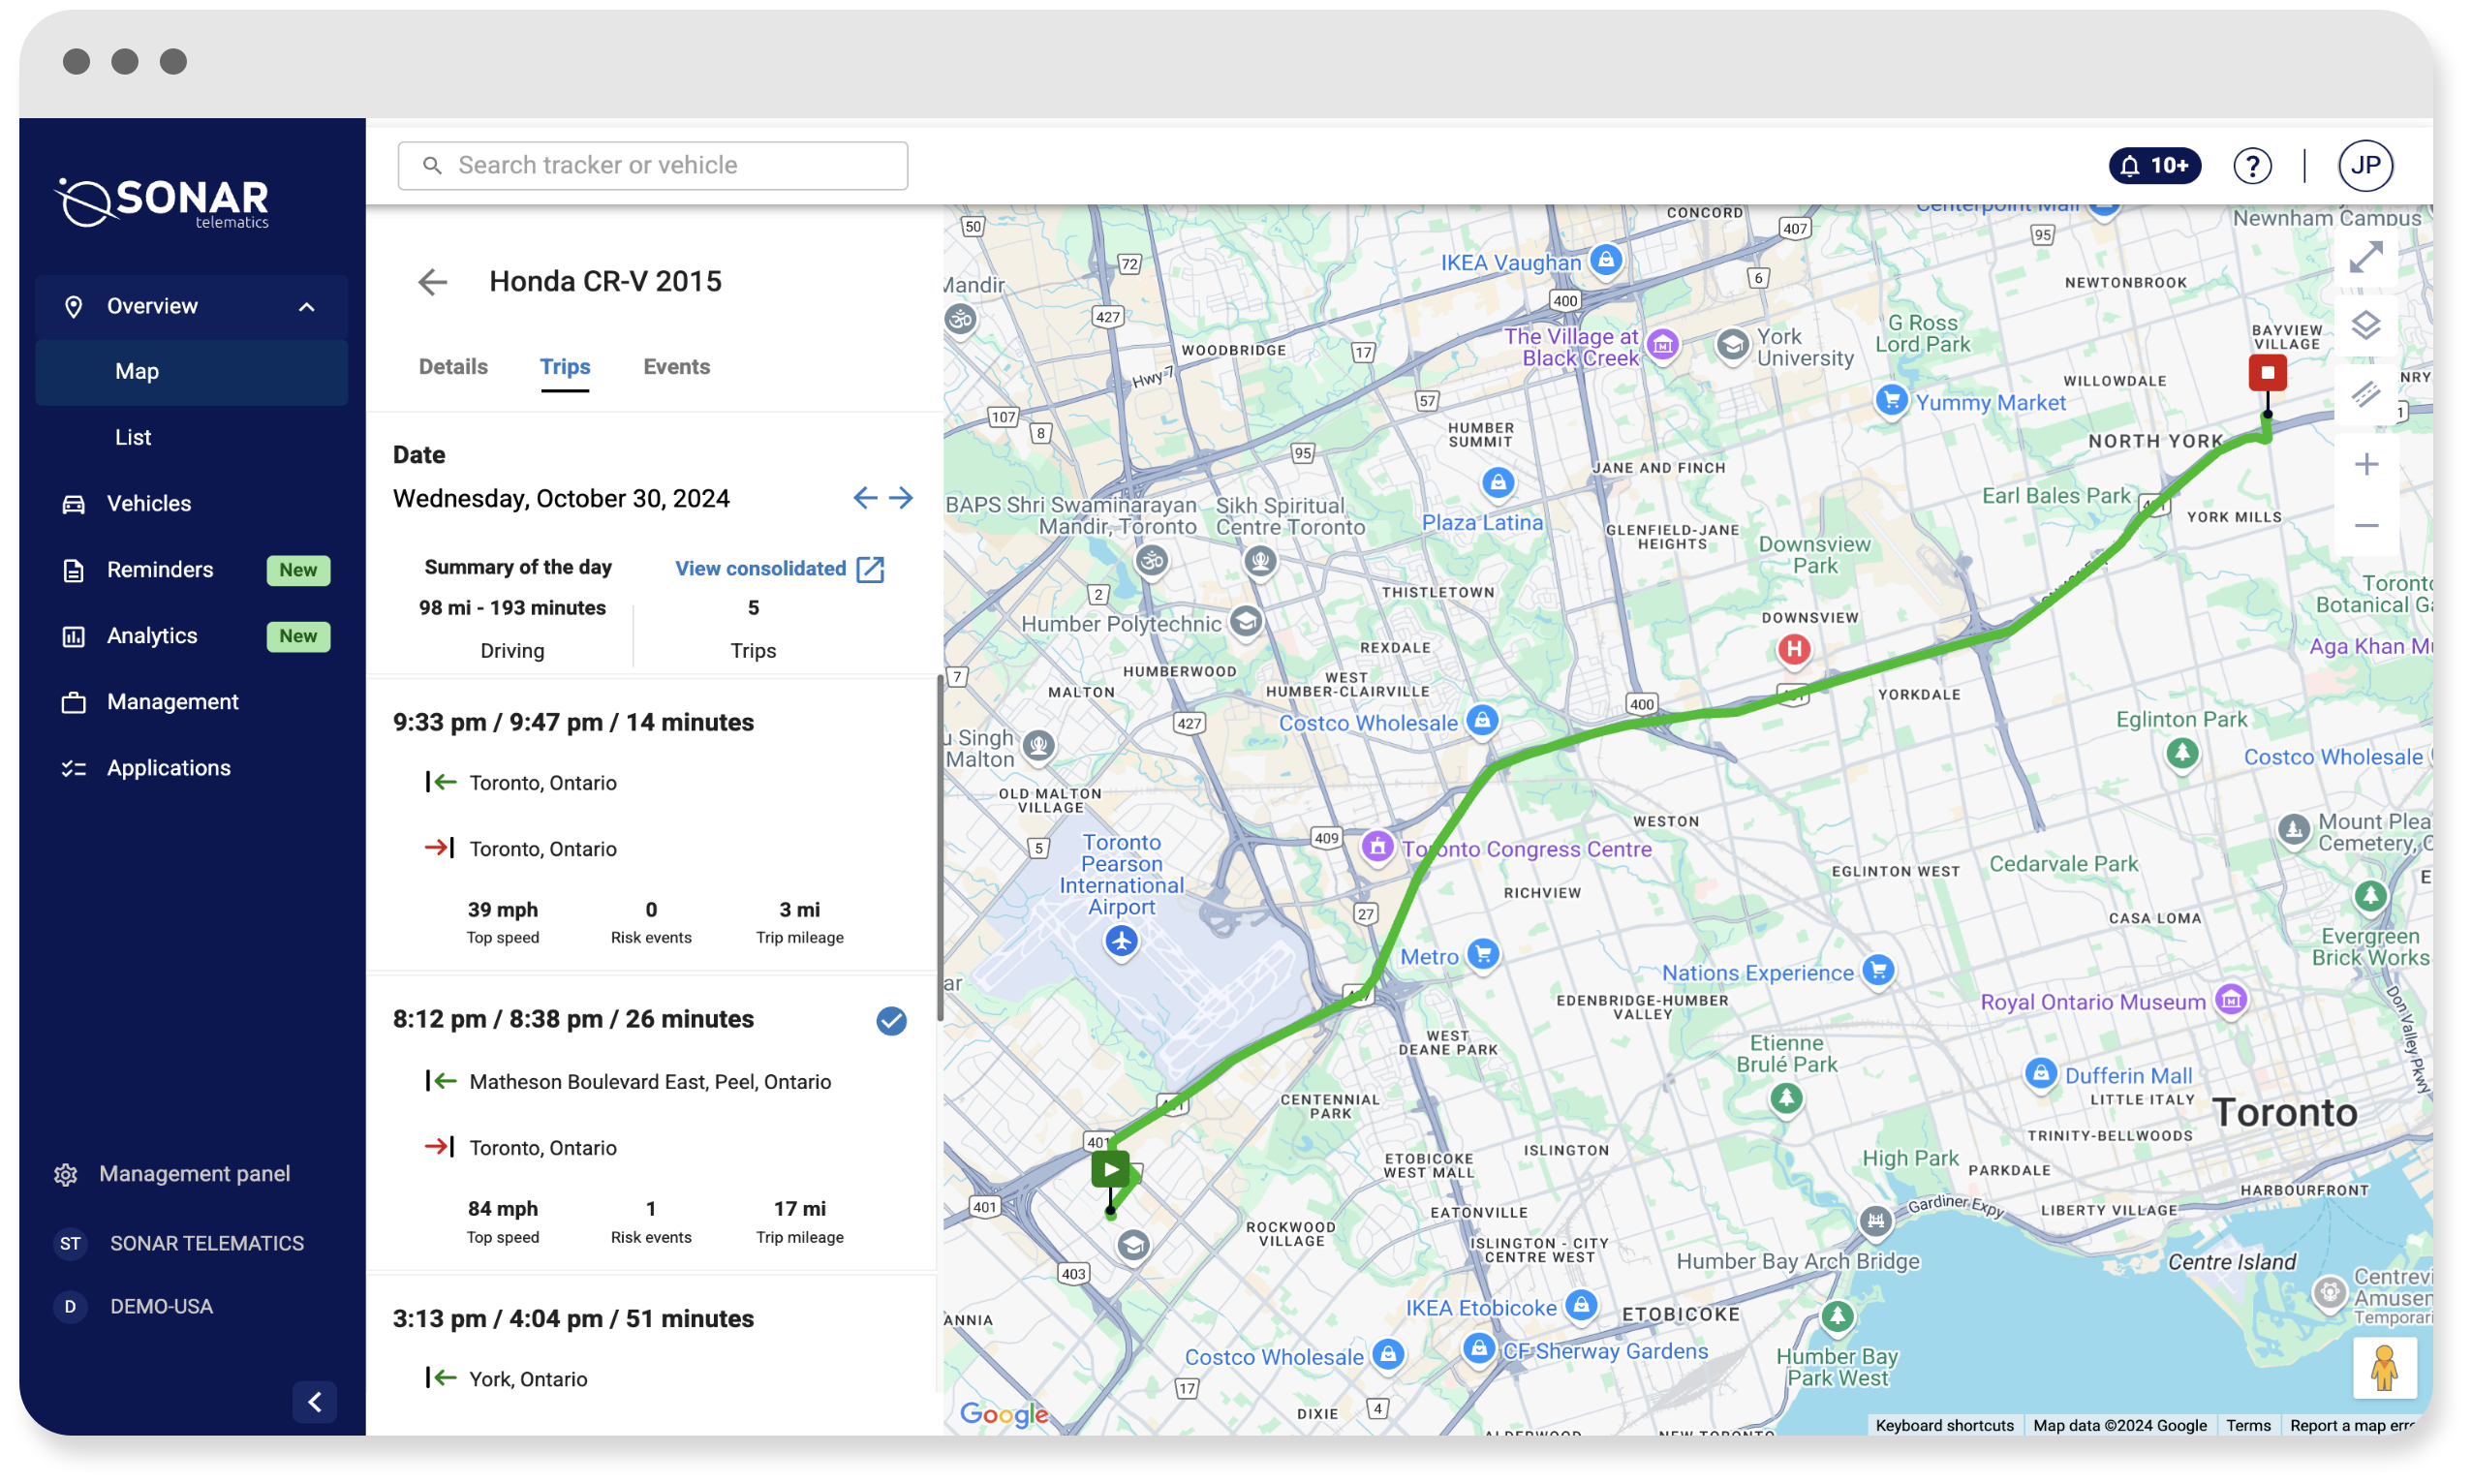The height and width of the screenshot is (1484, 2472).
Task: Collapse the Overview menu chevron
Action: coord(307,307)
